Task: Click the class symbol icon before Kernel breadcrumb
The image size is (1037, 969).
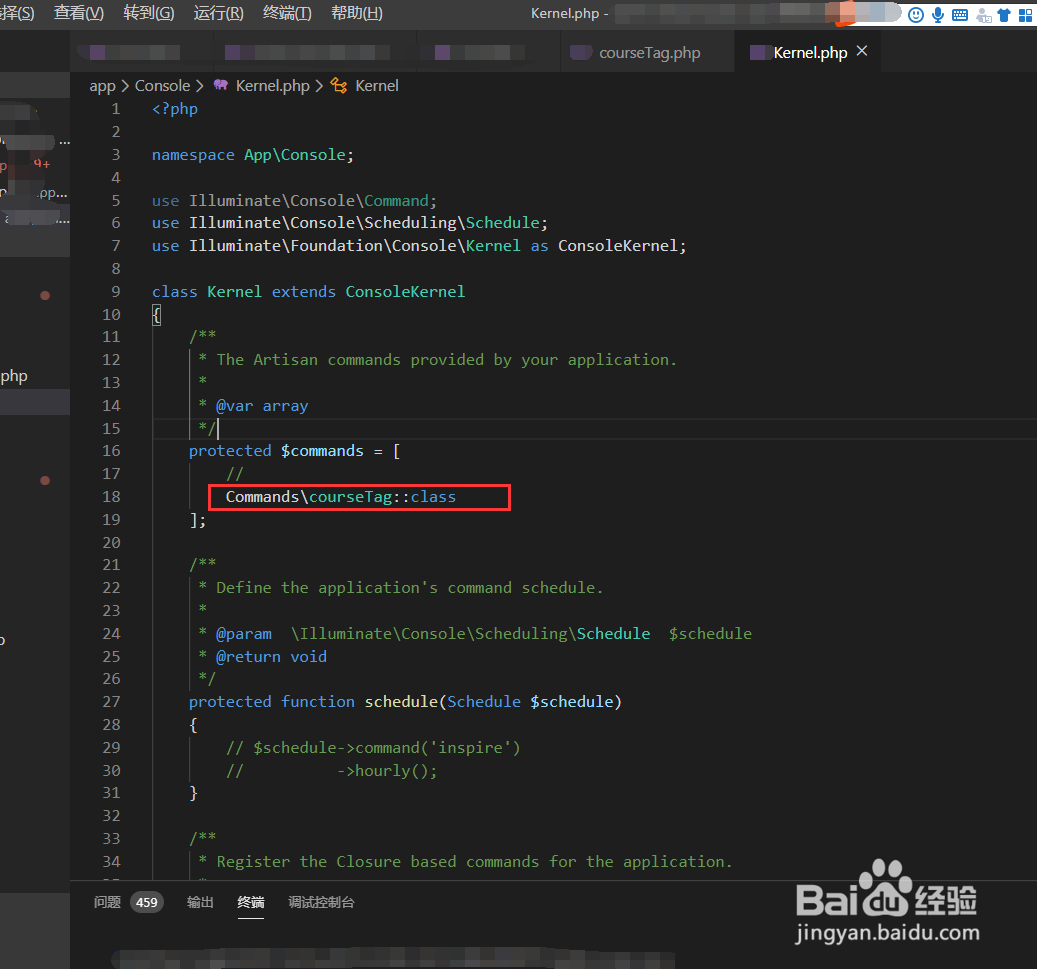Action: (x=339, y=85)
